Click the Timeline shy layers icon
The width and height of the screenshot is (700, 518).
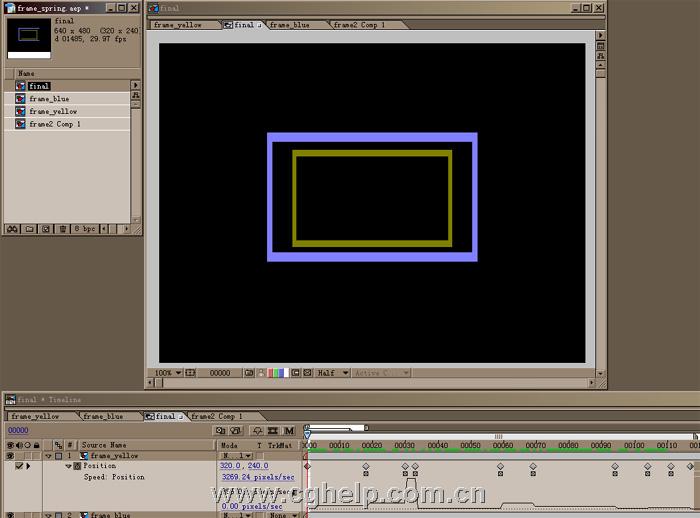[x=258, y=430]
